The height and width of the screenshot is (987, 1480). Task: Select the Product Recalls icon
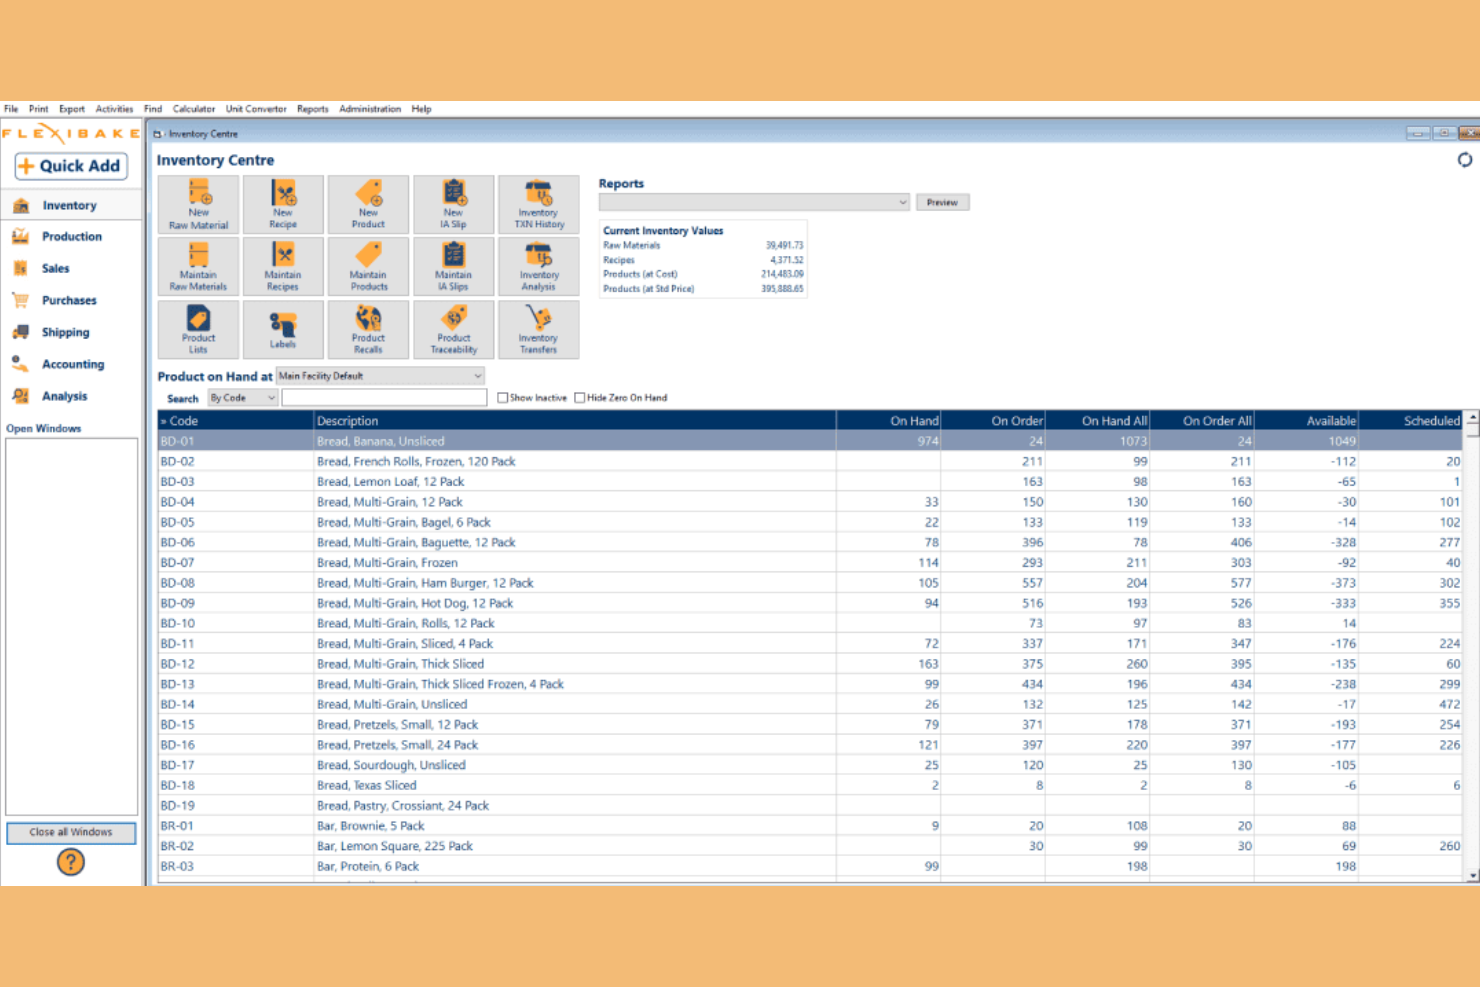coord(368,330)
